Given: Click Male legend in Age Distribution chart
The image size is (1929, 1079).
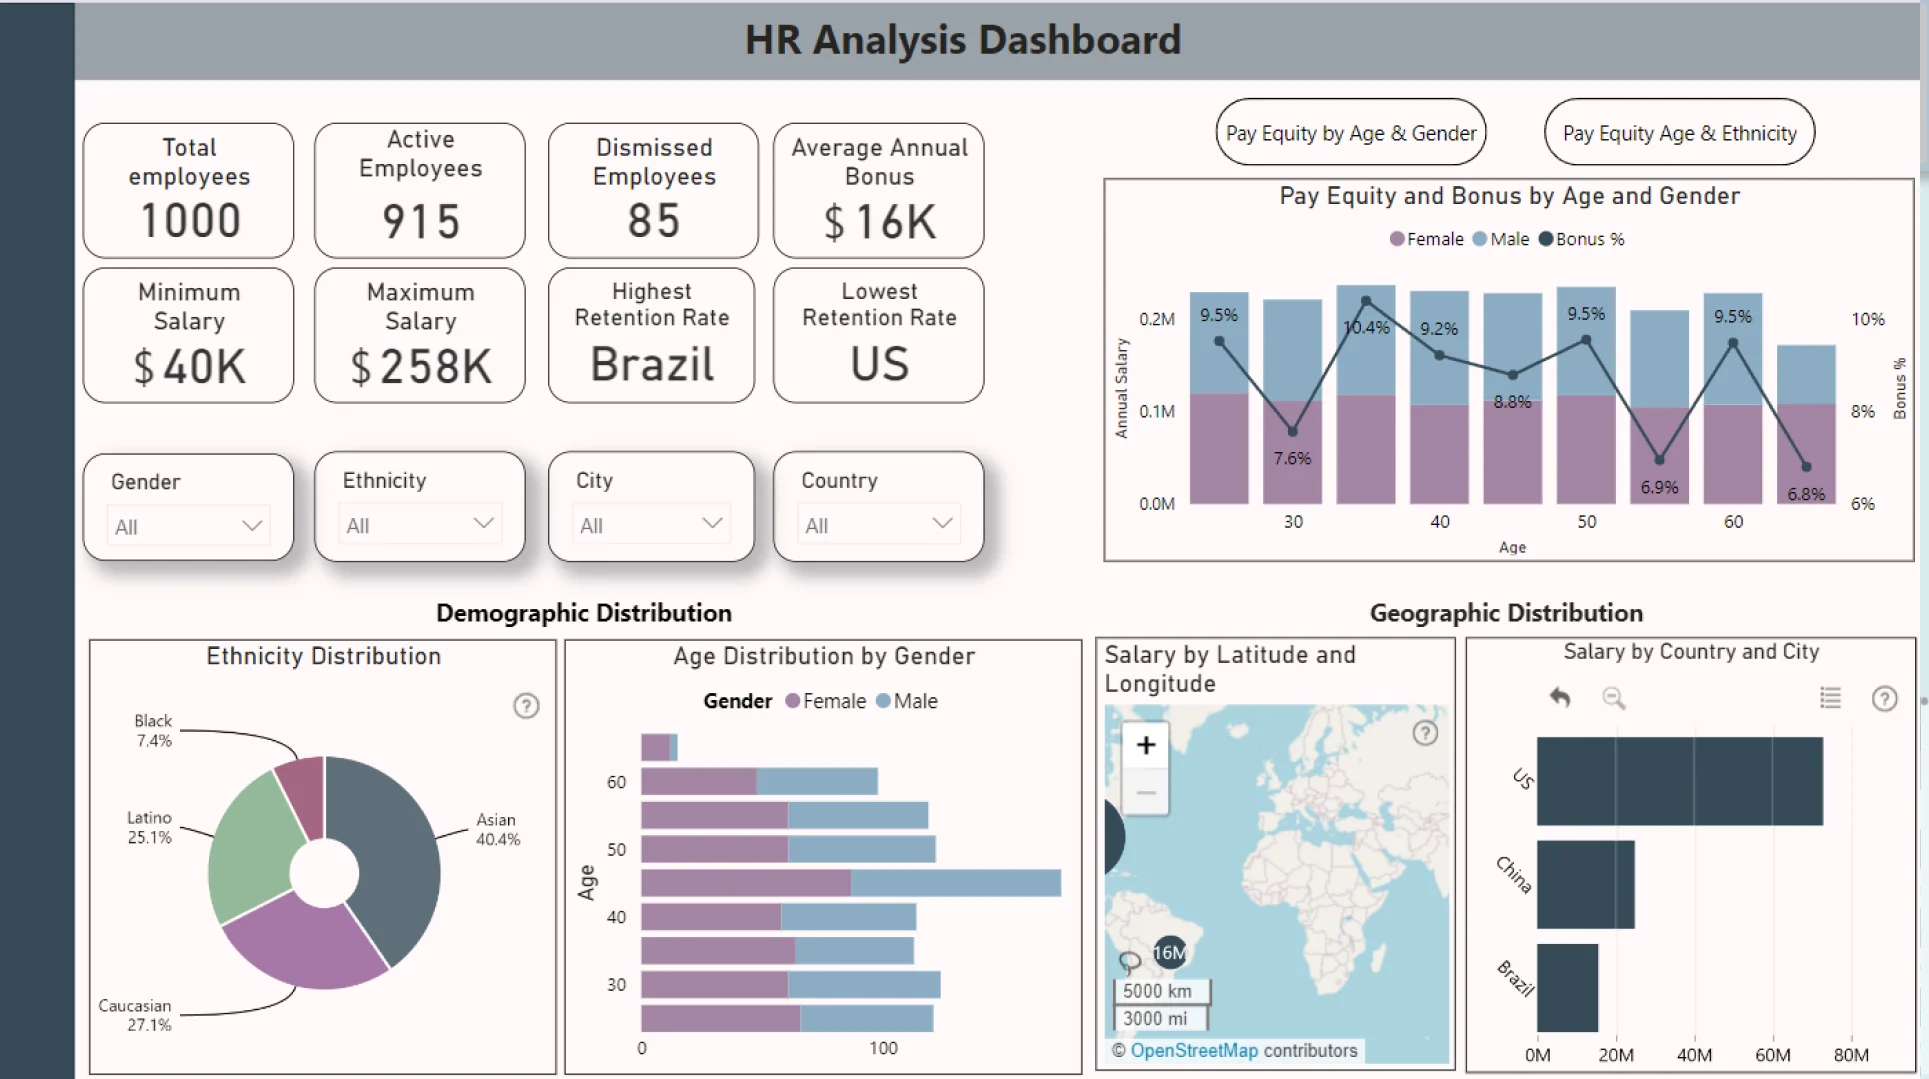Looking at the screenshot, I should click(x=907, y=701).
